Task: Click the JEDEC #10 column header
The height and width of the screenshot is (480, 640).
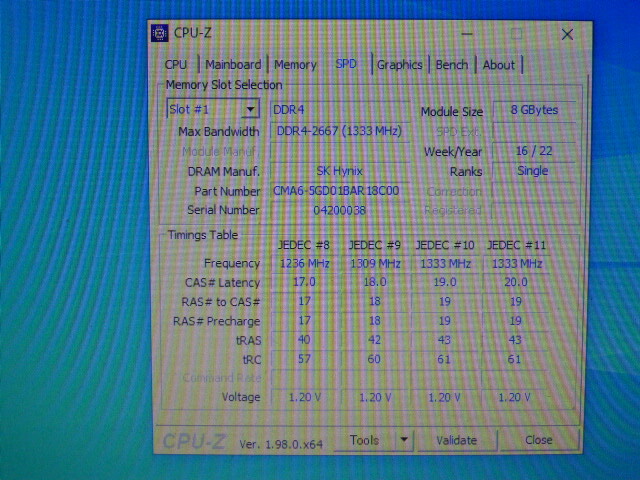Action: click(x=445, y=245)
